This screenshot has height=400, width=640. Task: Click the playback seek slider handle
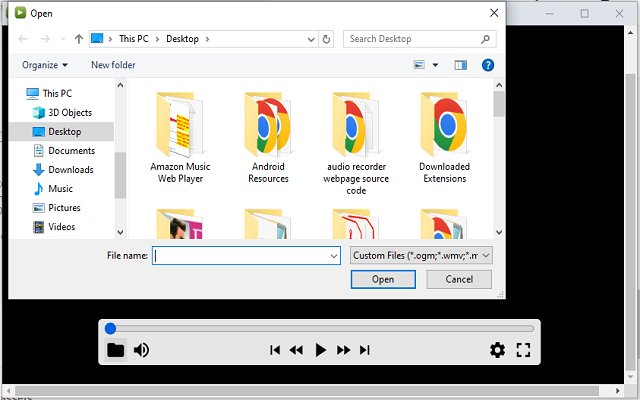110,328
